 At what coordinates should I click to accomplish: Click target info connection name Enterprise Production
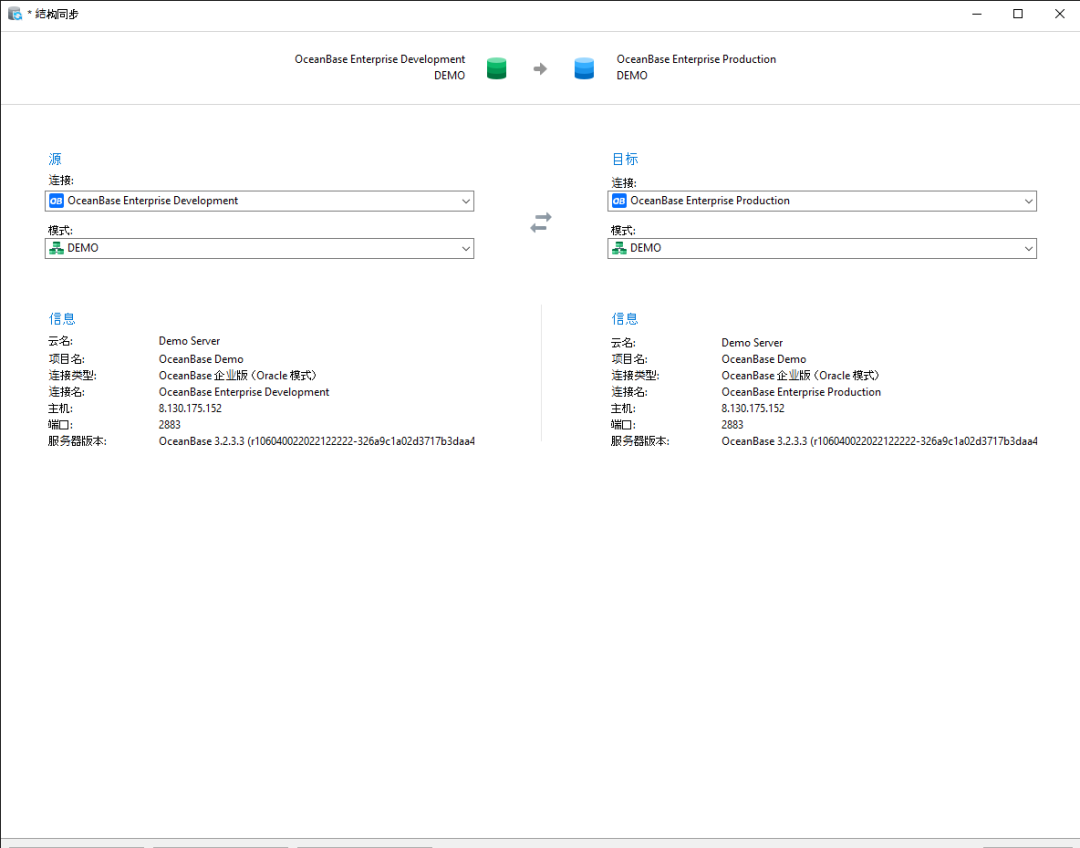(x=801, y=392)
